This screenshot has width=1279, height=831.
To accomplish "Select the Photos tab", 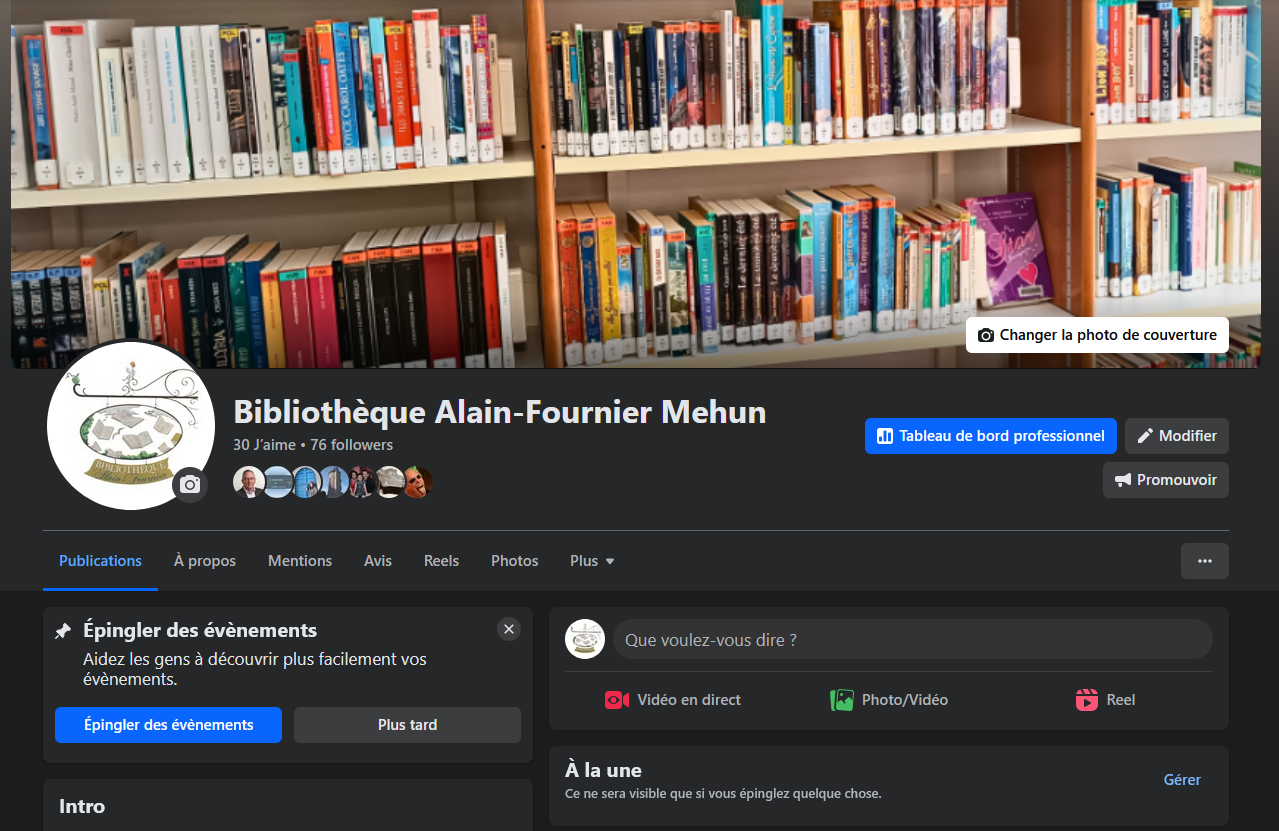I will point(515,561).
